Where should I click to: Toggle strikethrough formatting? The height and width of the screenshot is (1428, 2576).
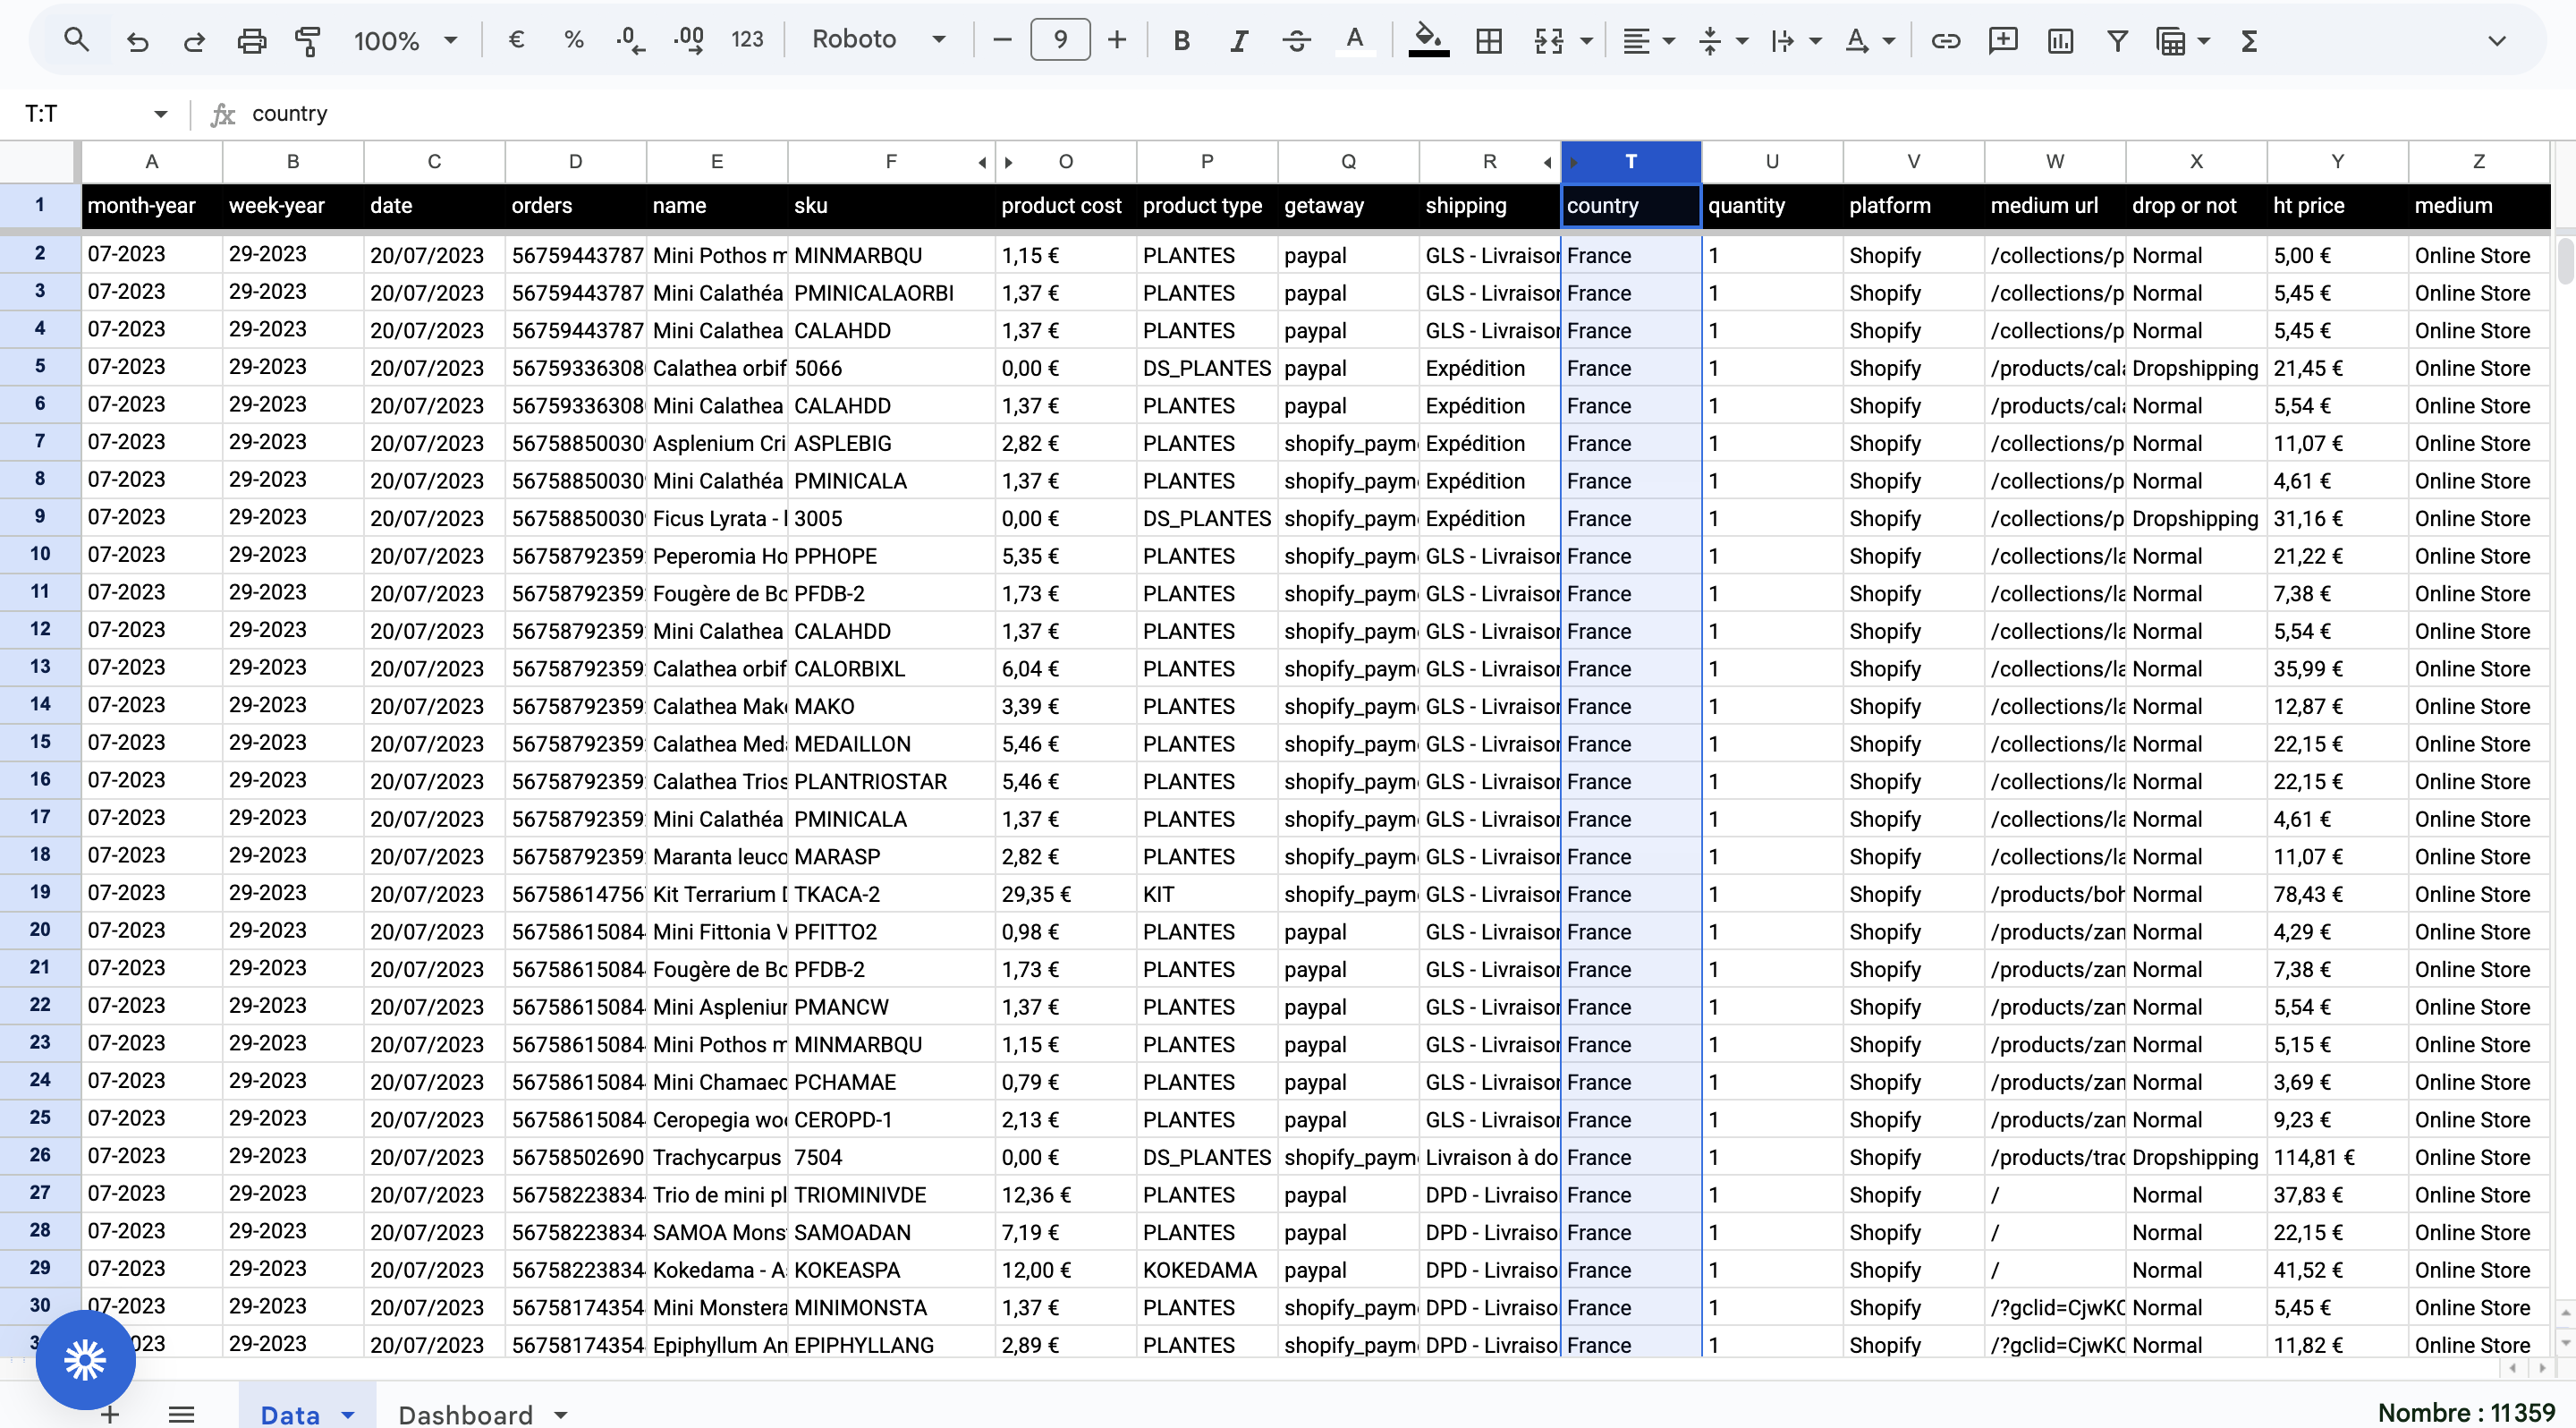1296,41
